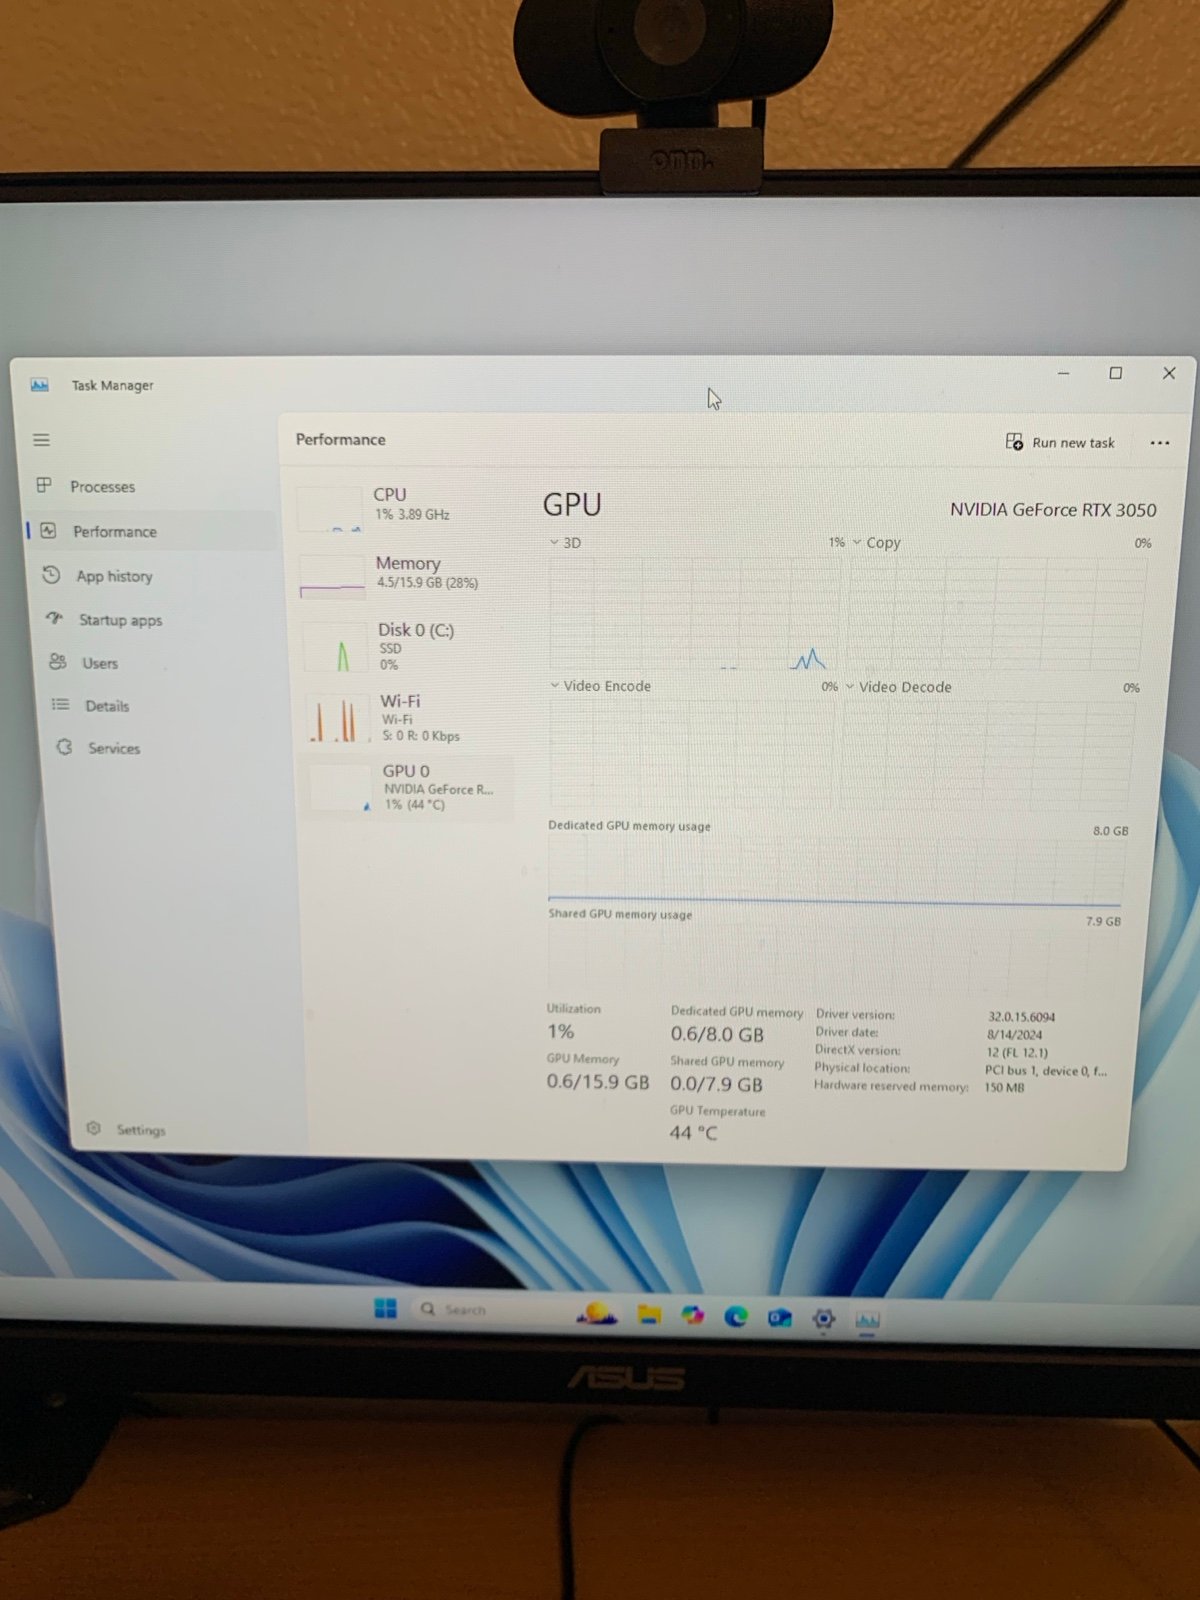The image size is (1200, 1600).
Task: Open the Windows Start menu
Action: (x=386, y=1309)
